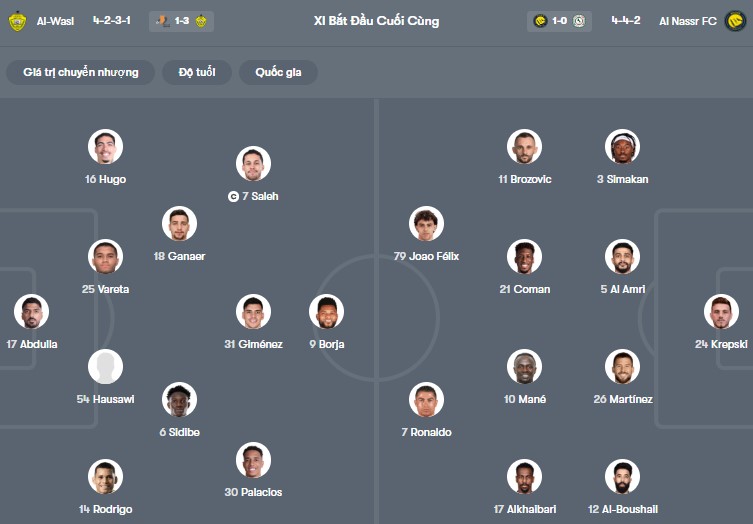753x524 pixels.
Task: Select goalkeeper Krepski's avatar
Action: [721, 312]
